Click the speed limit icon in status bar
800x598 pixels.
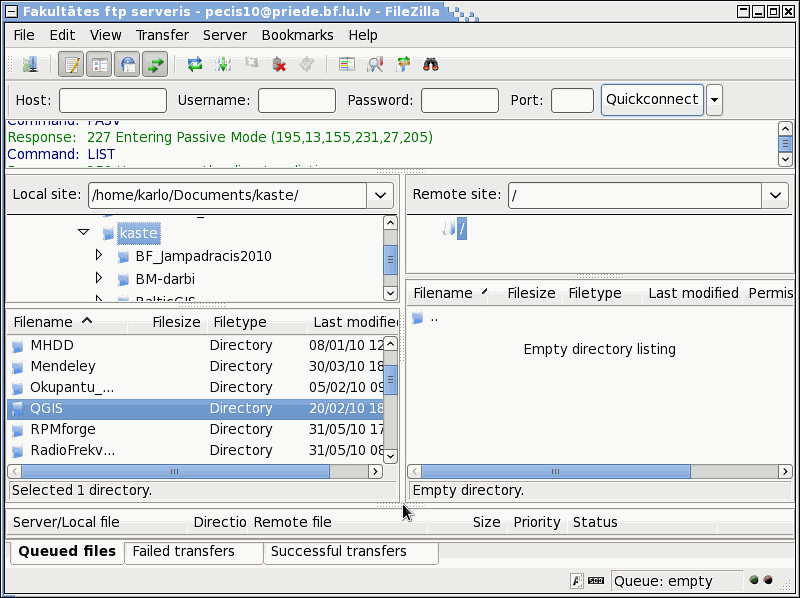pyautogui.click(x=596, y=581)
